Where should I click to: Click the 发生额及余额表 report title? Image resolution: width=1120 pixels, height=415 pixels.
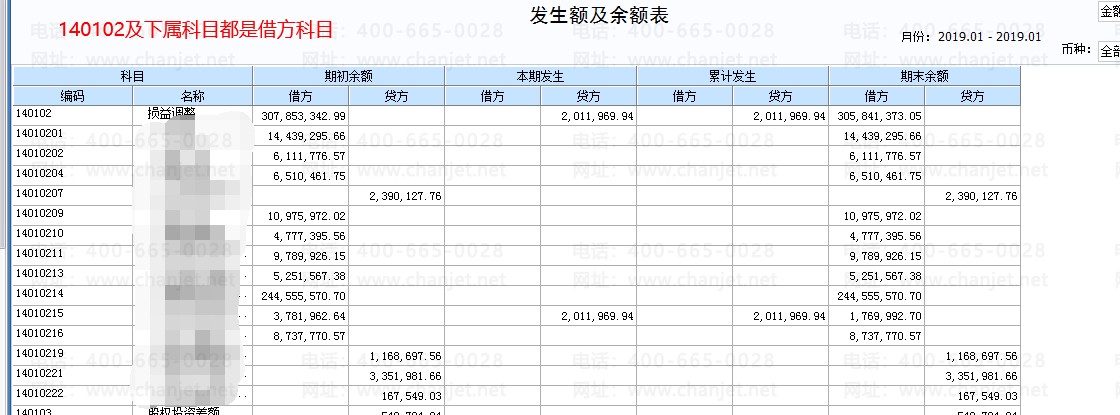(599, 15)
